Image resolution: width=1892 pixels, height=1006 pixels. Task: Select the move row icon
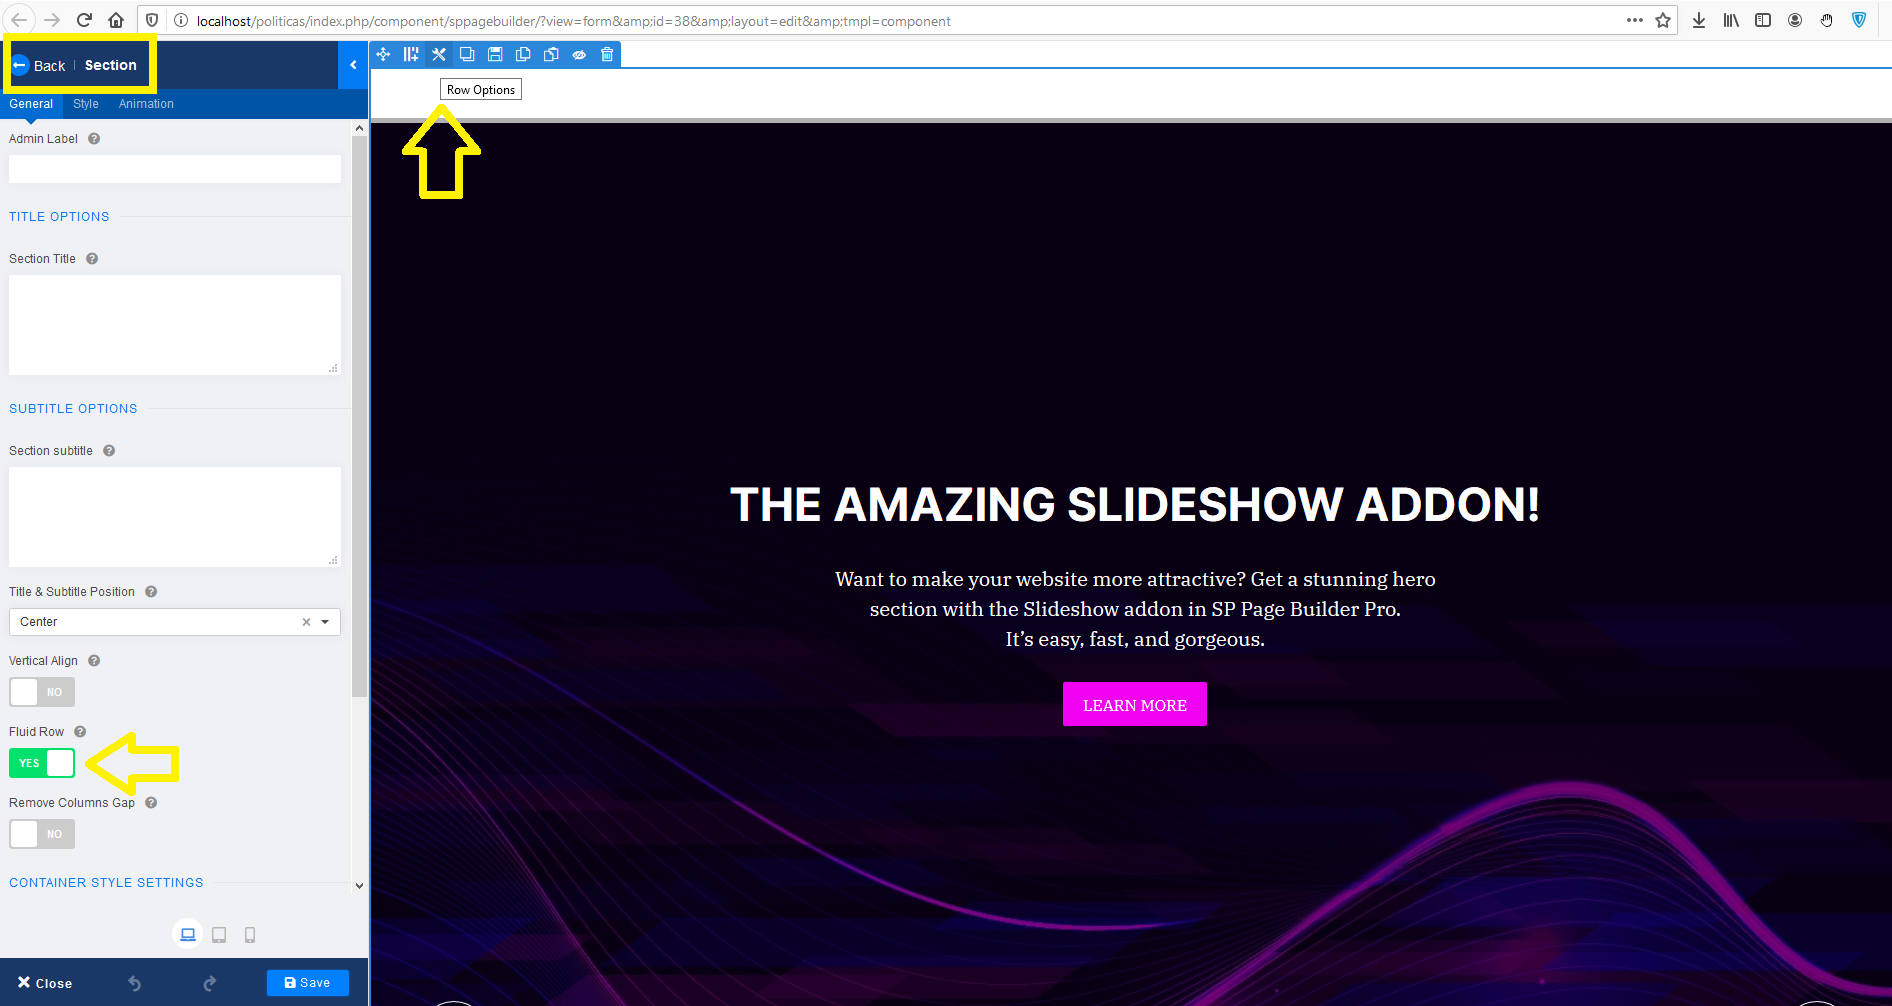coord(383,54)
